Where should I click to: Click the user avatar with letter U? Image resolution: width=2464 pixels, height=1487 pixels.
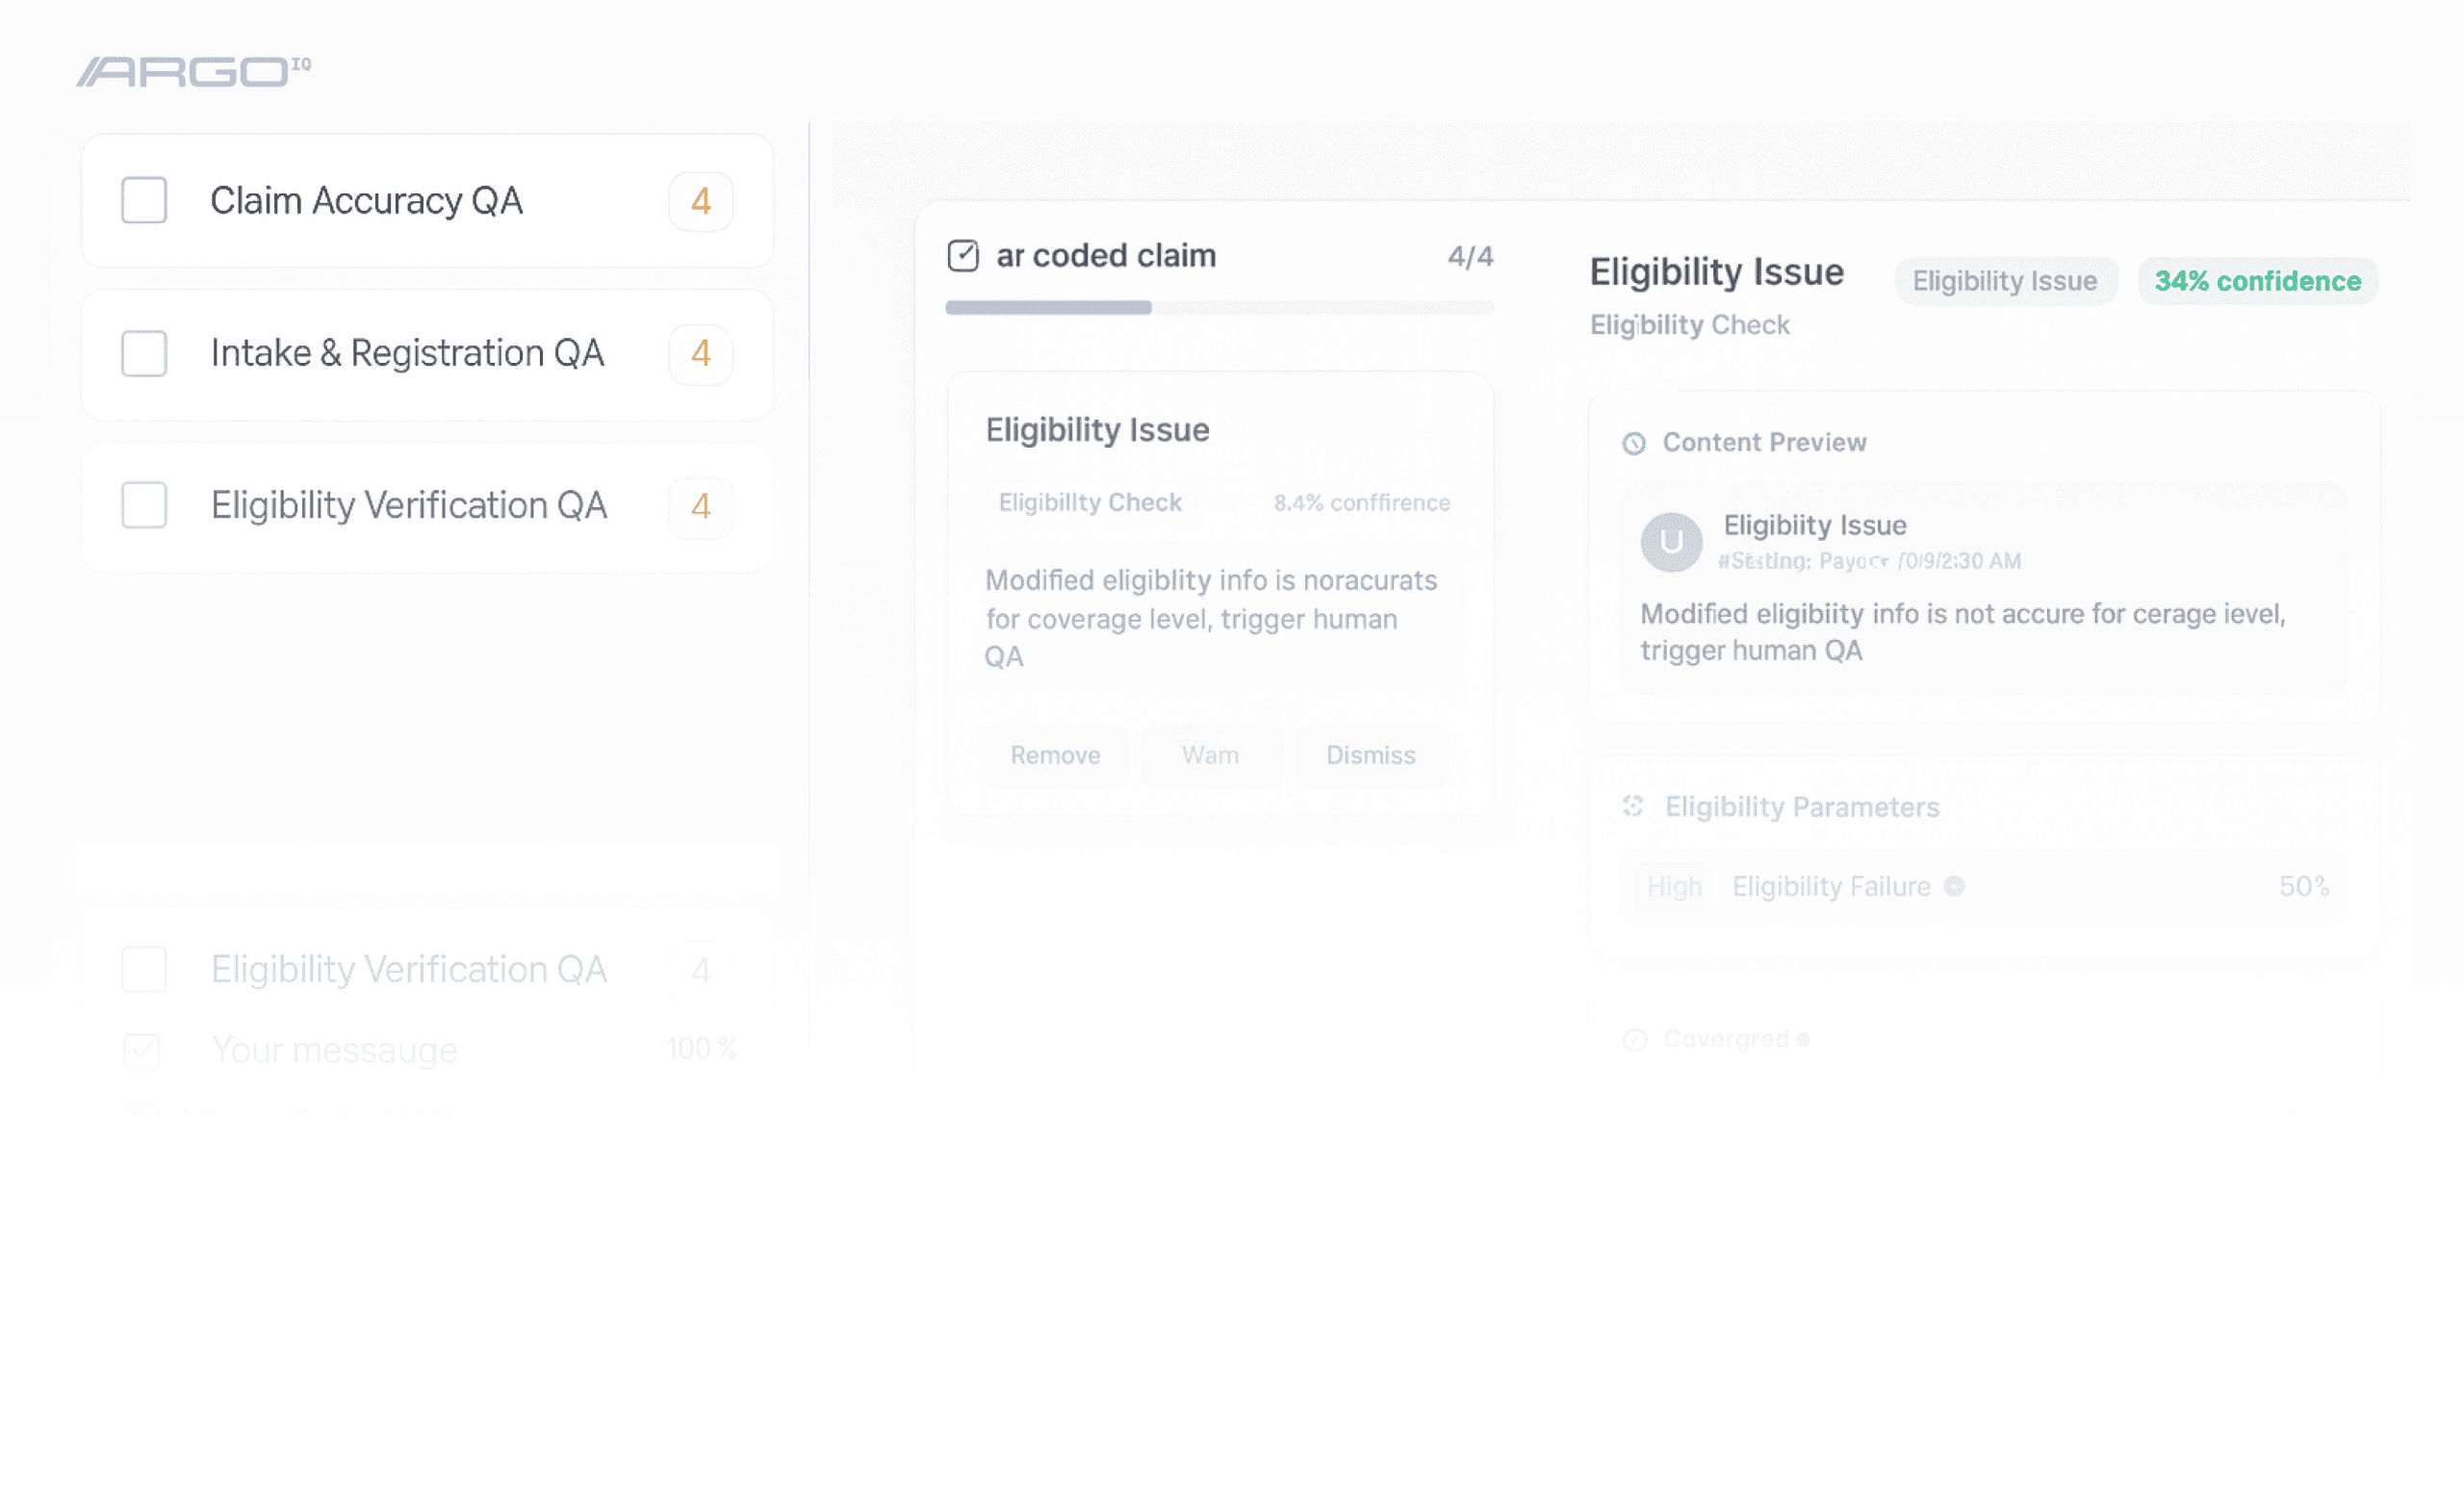click(1670, 542)
